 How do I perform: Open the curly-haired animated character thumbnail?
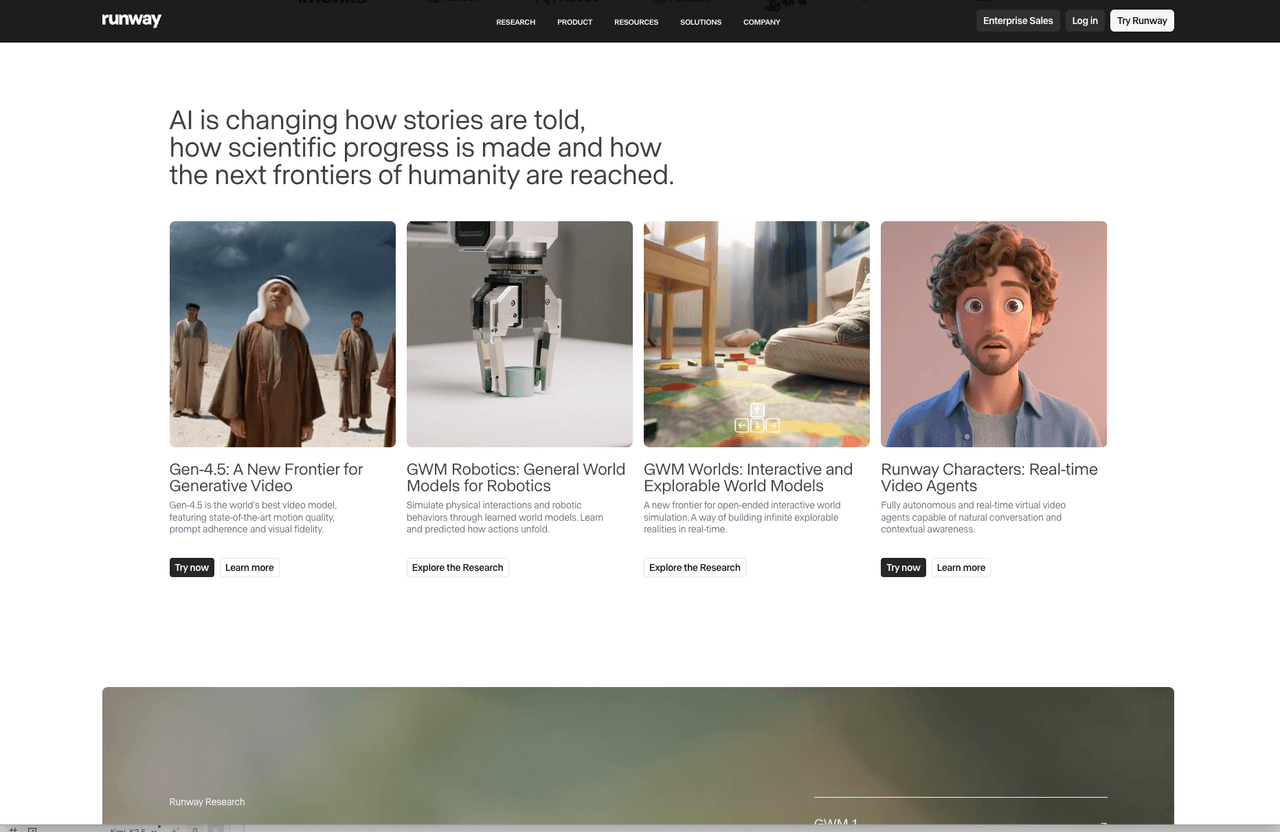[x=993, y=334]
